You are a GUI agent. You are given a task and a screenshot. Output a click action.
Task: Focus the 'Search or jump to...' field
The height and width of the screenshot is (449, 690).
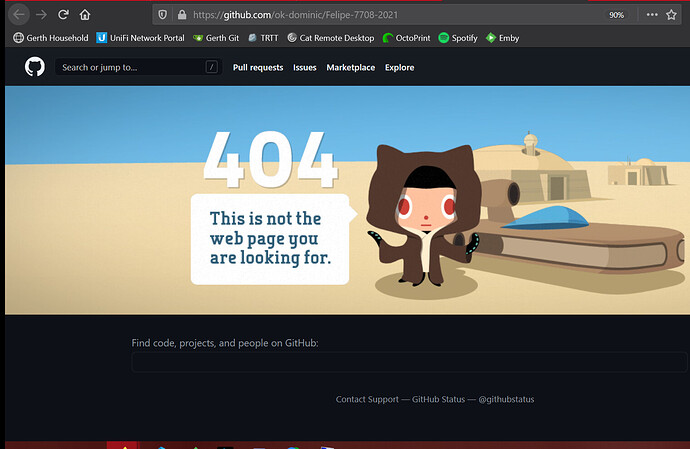pyautogui.click(x=138, y=67)
